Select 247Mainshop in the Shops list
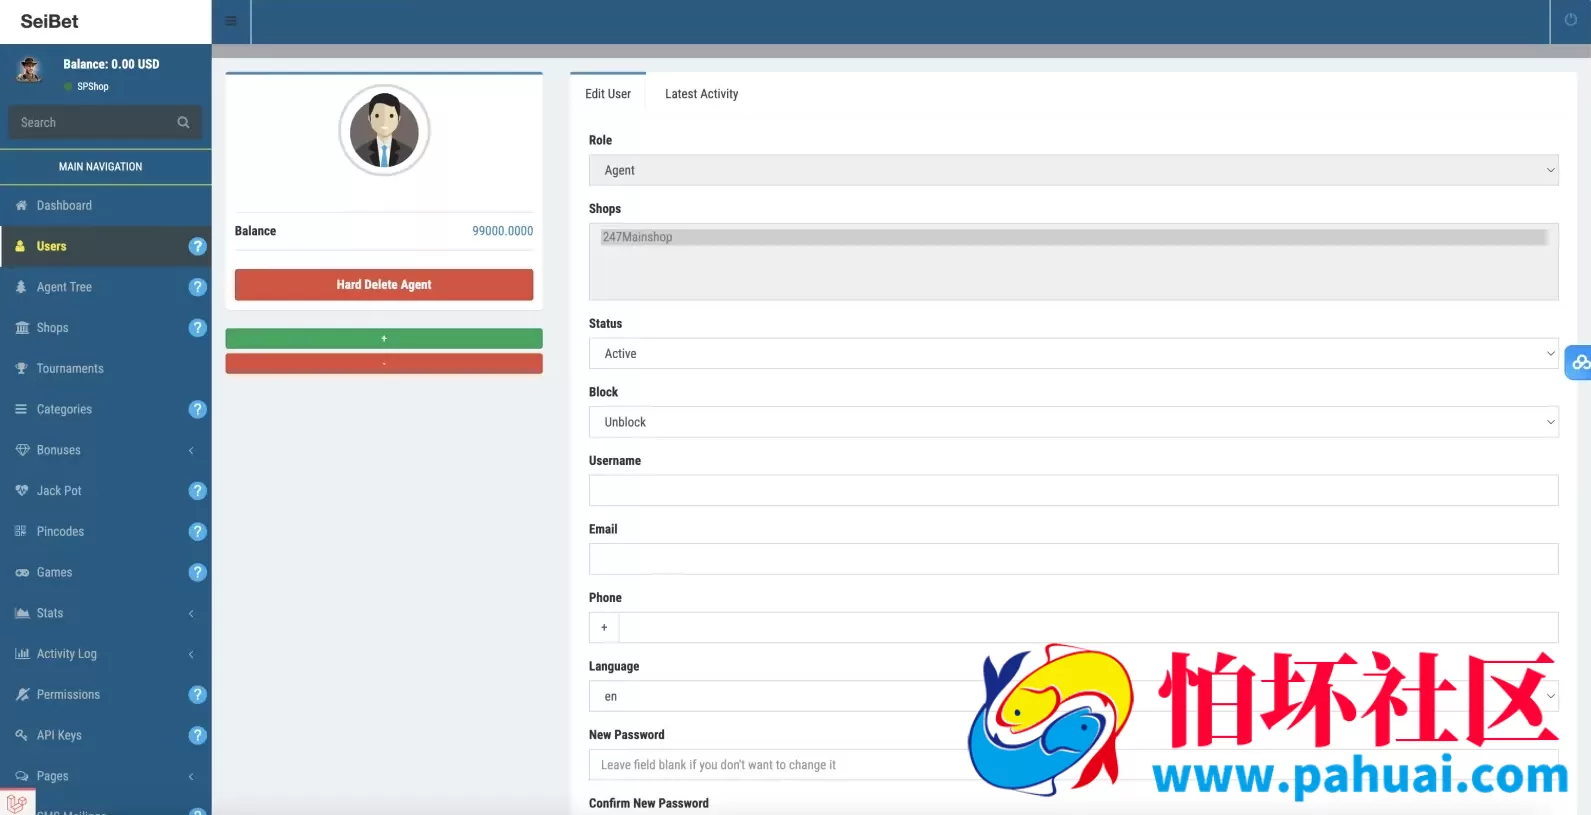 tap(1073, 237)
